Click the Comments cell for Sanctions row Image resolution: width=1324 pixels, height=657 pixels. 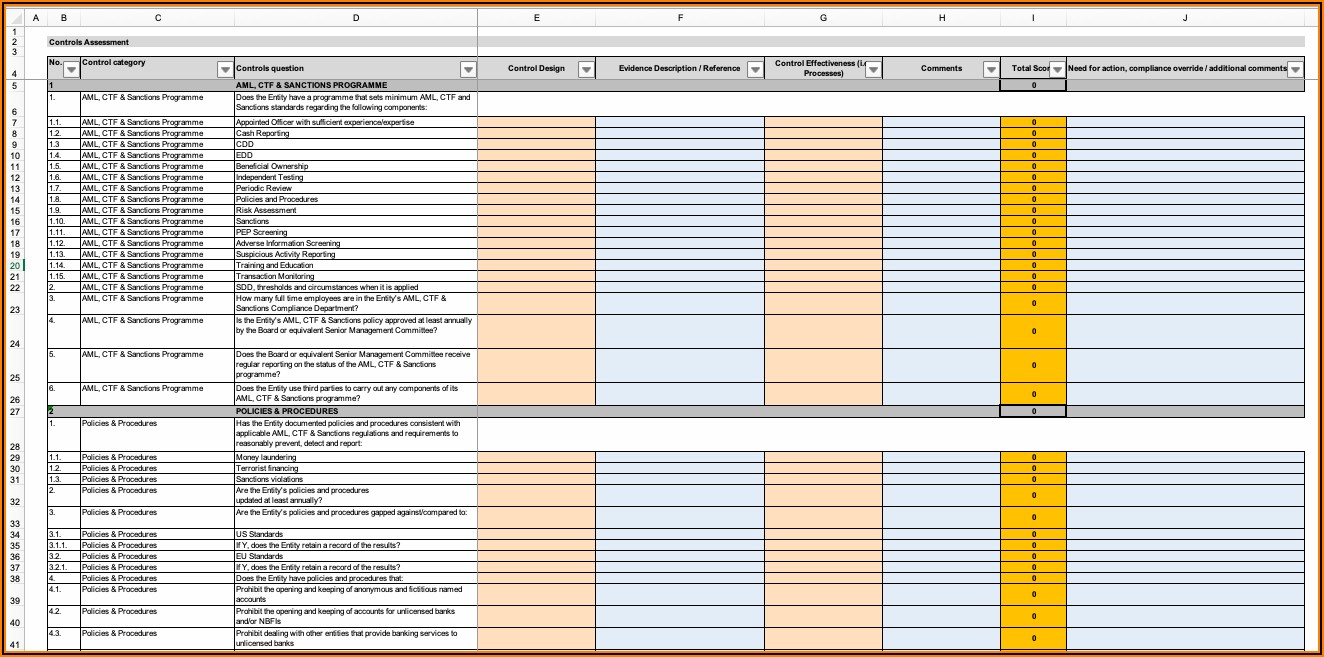tap(941, 221)
